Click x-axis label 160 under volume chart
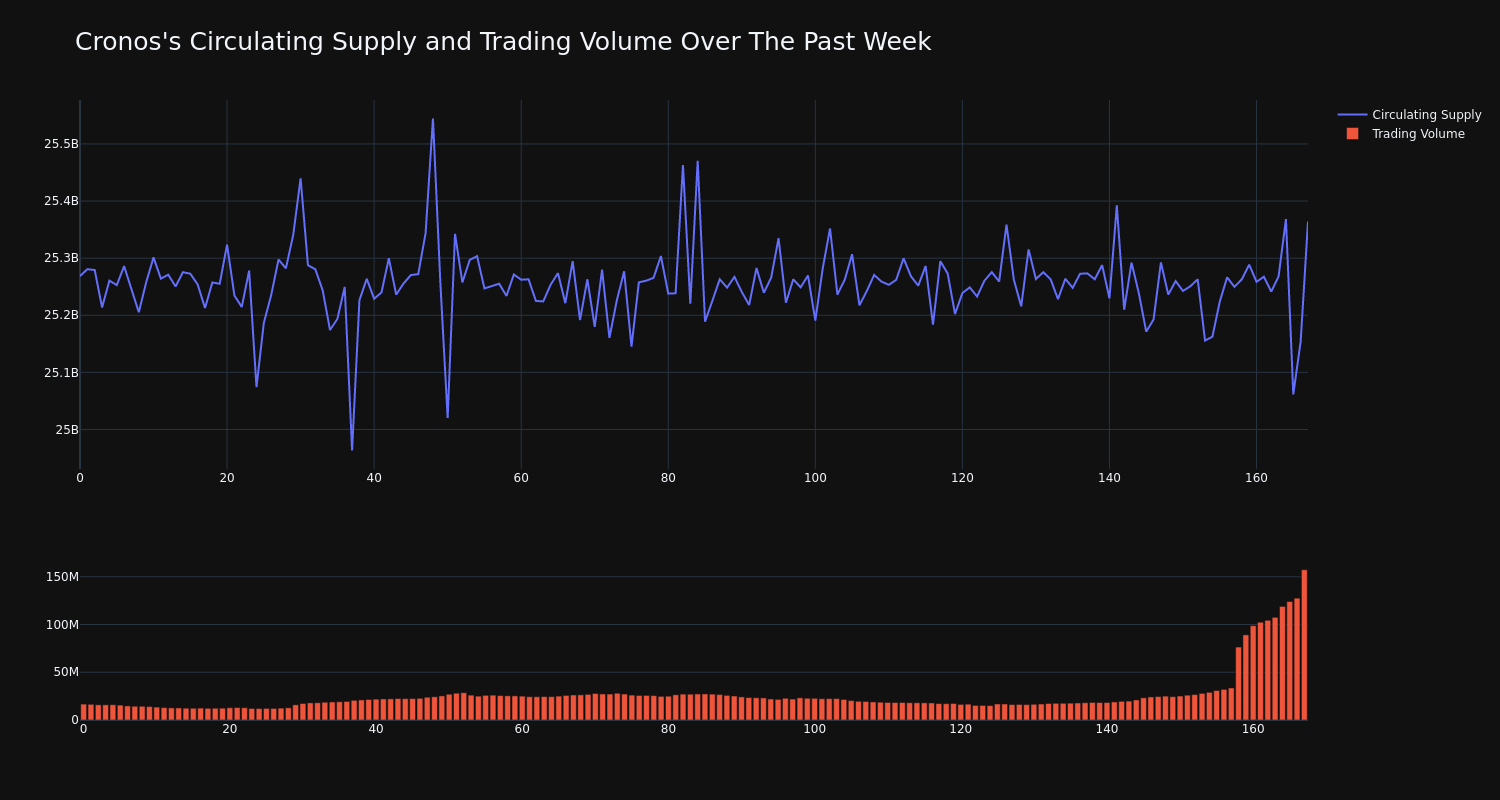1500x800 pixels. click(1253, 729)
